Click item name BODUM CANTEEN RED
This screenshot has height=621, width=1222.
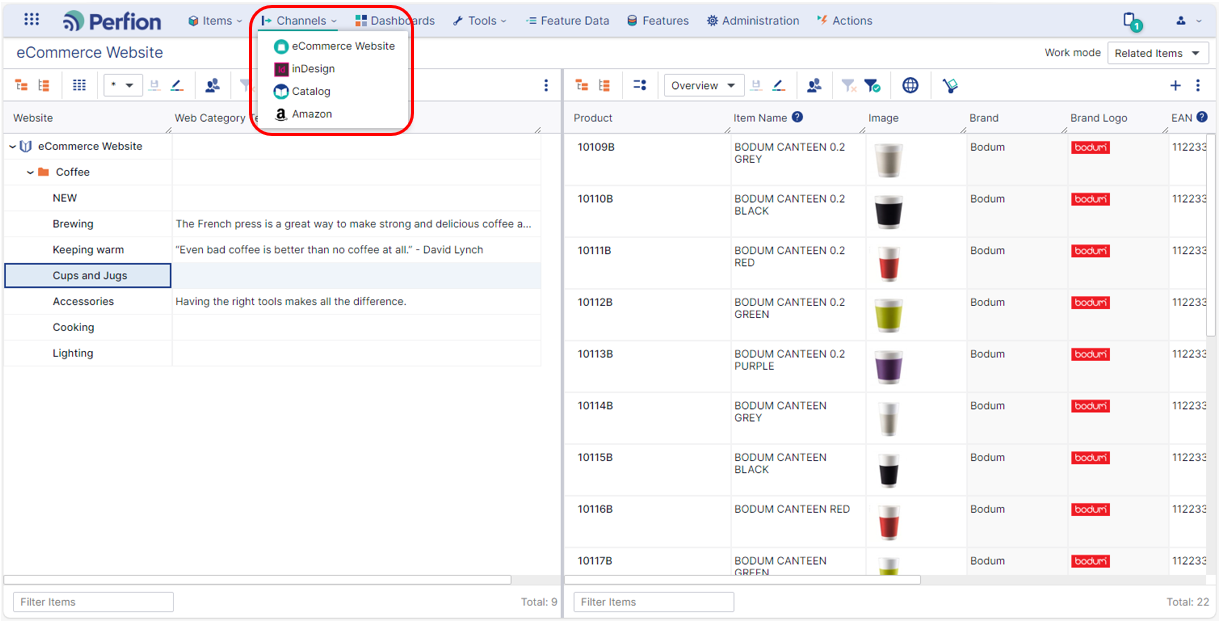792,509
